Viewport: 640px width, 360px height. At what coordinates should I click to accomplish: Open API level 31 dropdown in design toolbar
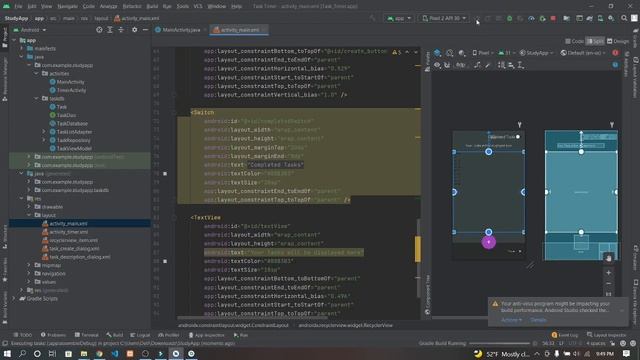coord(507,53)
